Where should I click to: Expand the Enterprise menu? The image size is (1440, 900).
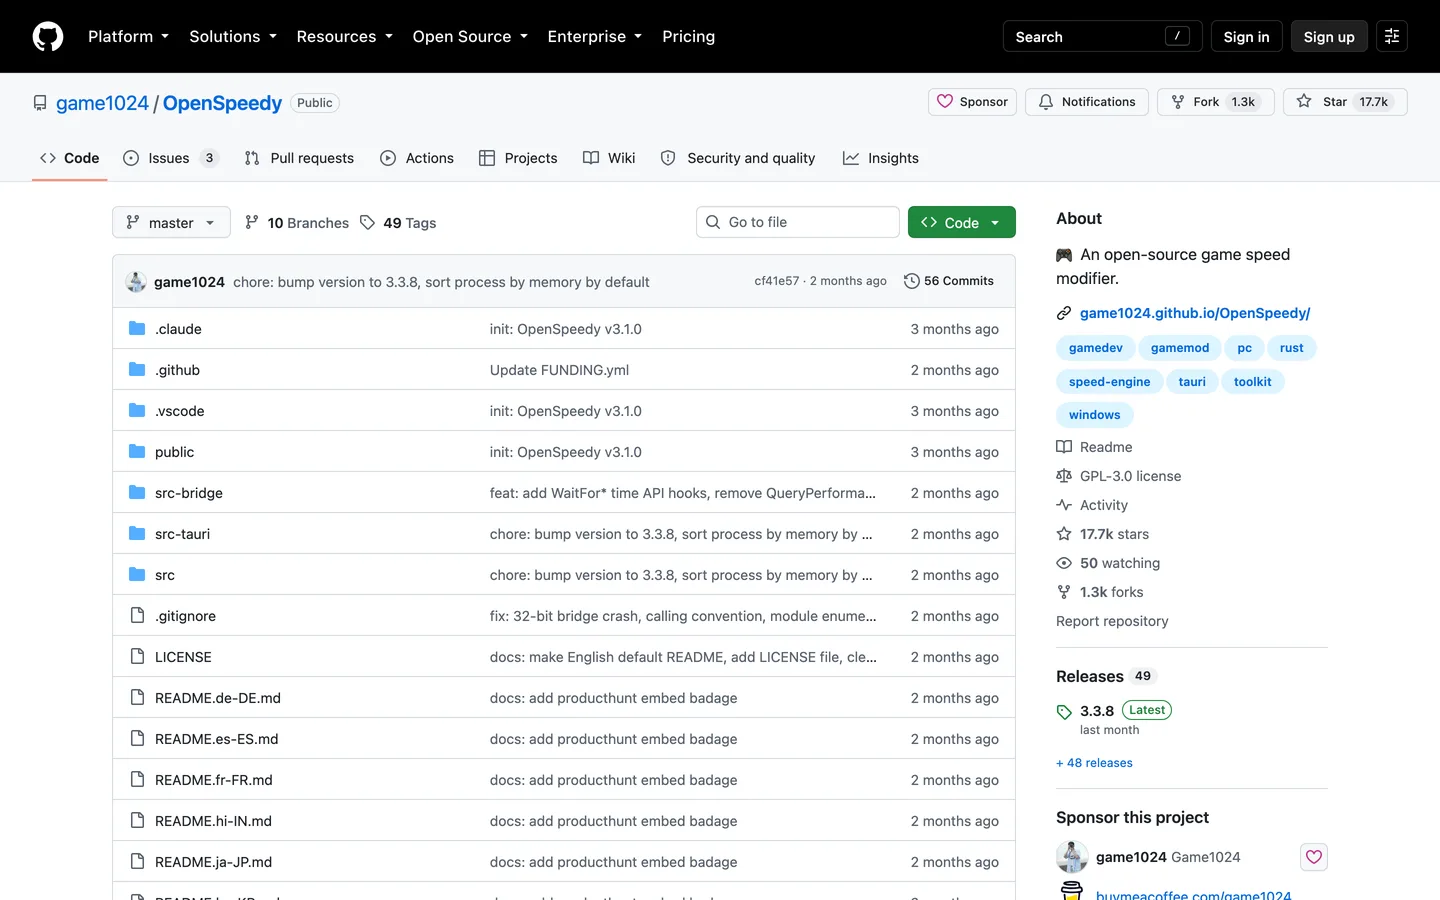click(x=595, y=36)
